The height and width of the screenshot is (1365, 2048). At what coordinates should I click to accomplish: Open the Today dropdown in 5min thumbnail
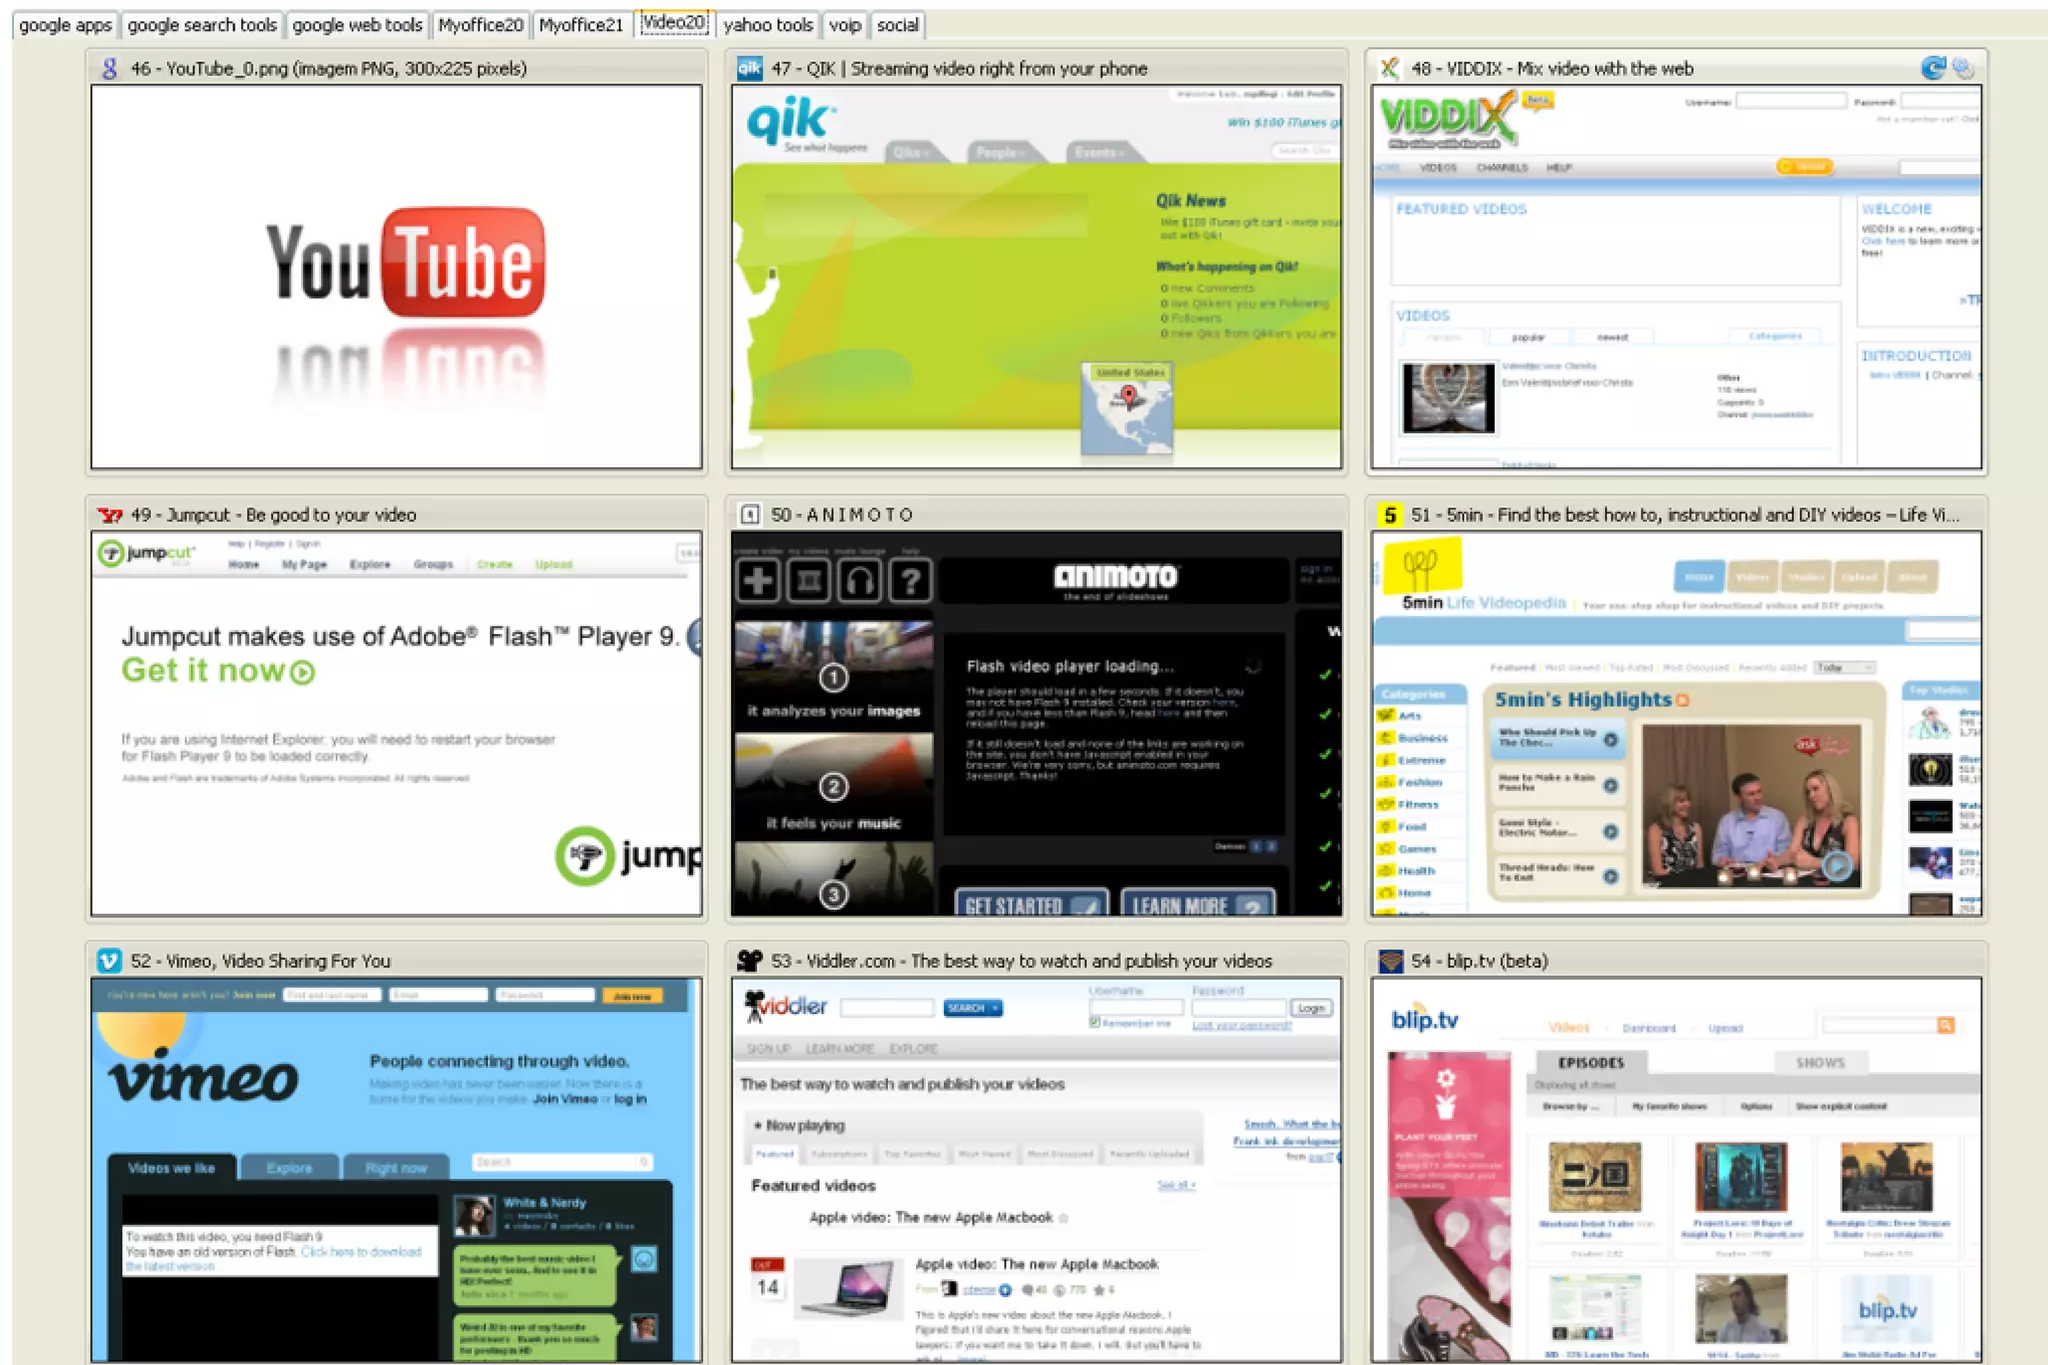1844,667
